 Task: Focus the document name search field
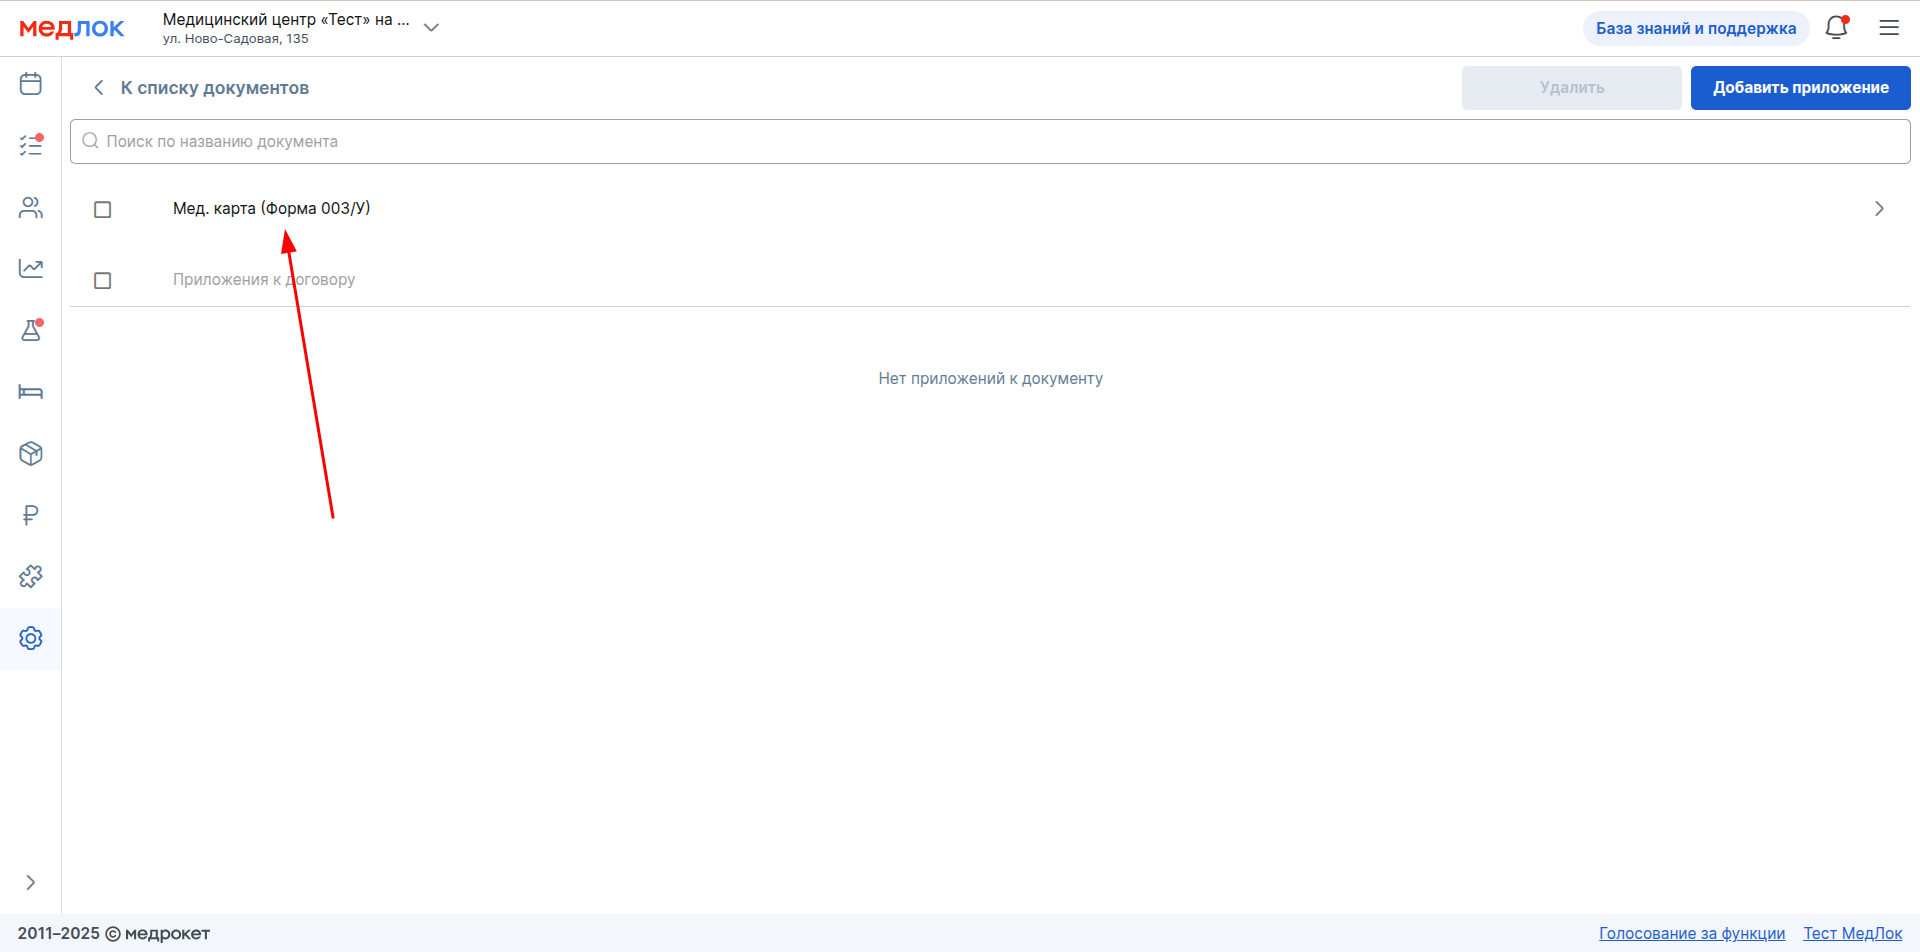(990, 142)
